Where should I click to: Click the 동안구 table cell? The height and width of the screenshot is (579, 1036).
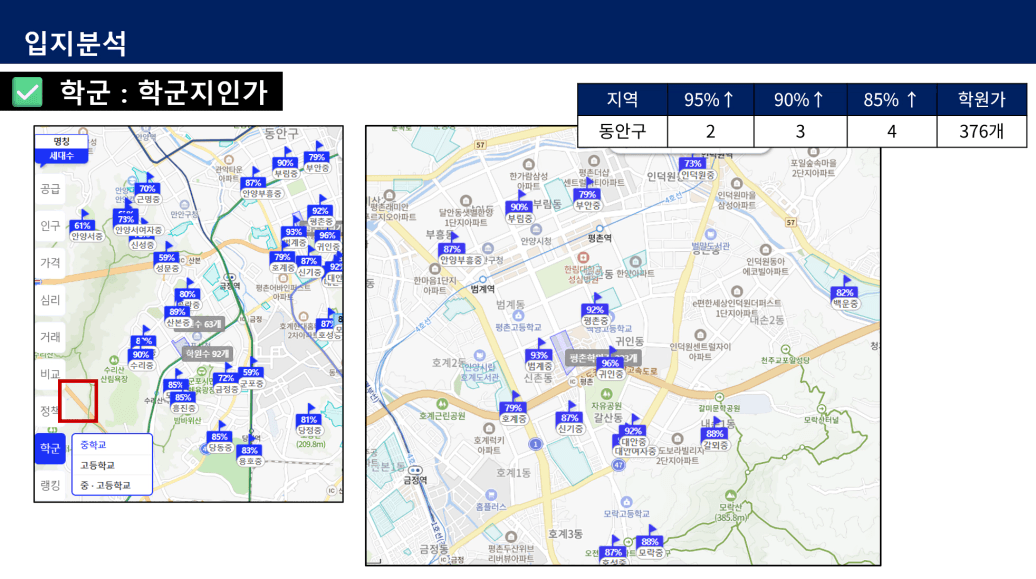[x=622, y=132]
